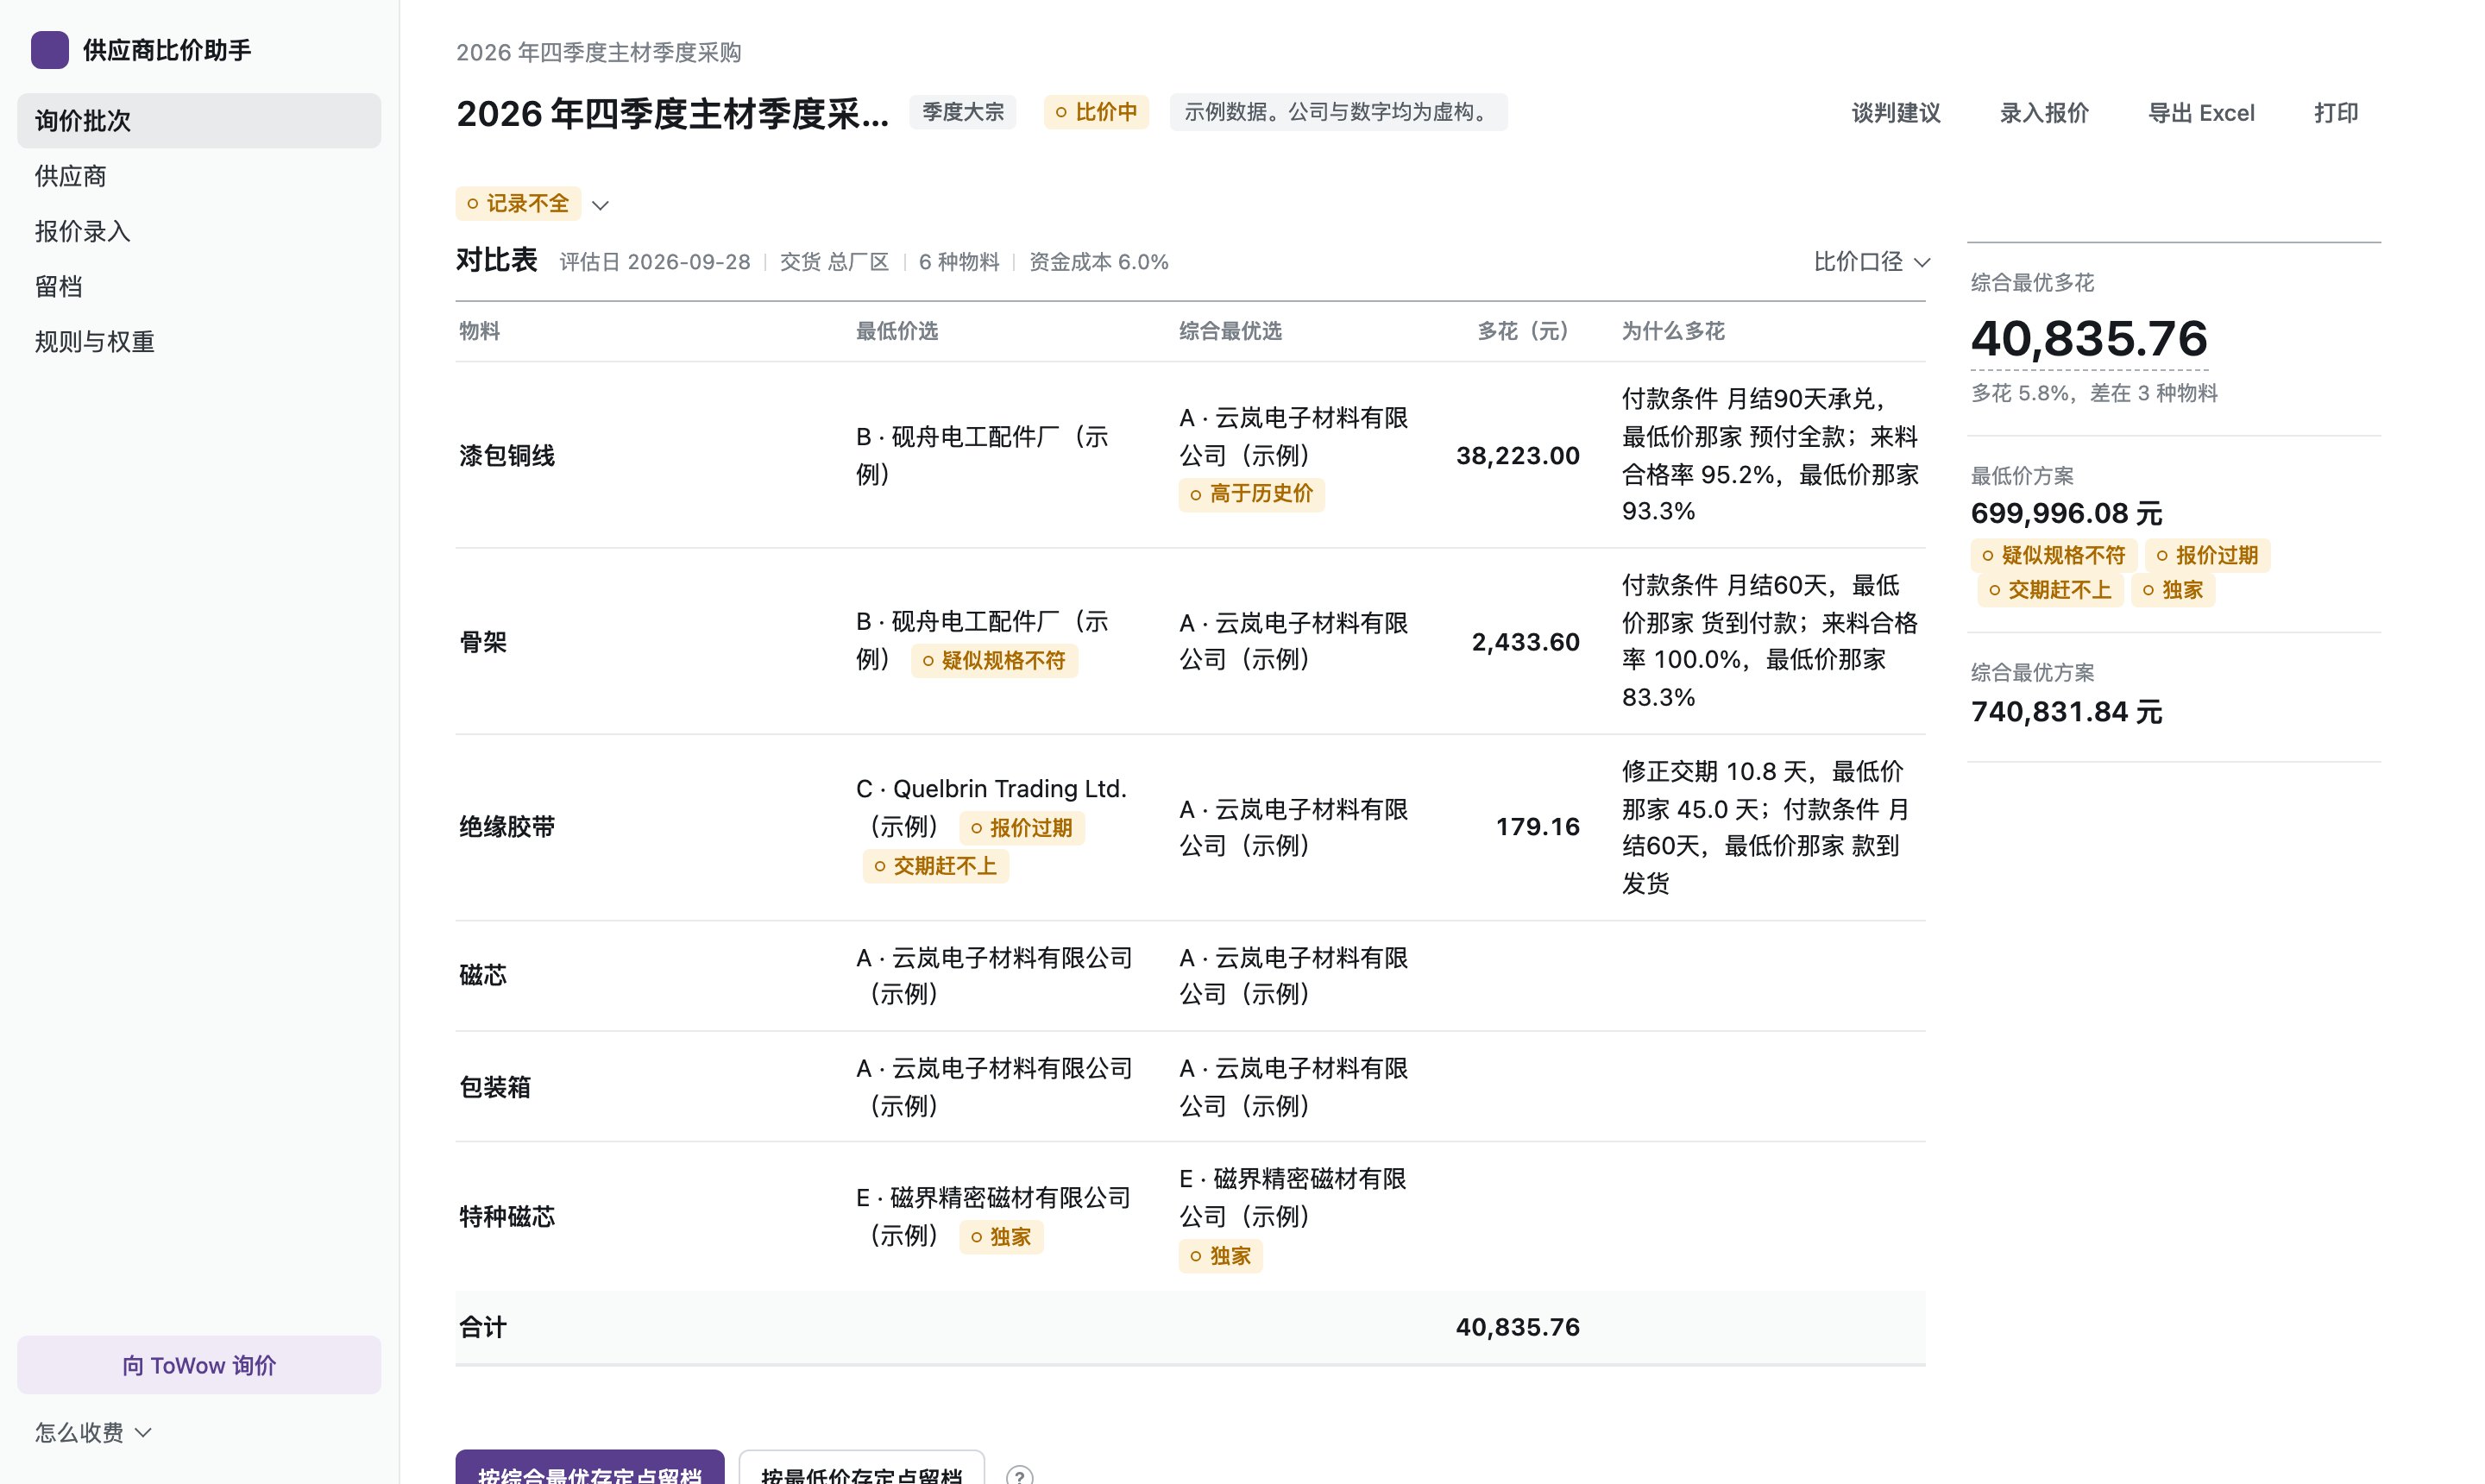Click 交期赶不上 tag under 最低价方案
The image size is (2485, 1484).
pyautogui.click(x=2050, y=590)
